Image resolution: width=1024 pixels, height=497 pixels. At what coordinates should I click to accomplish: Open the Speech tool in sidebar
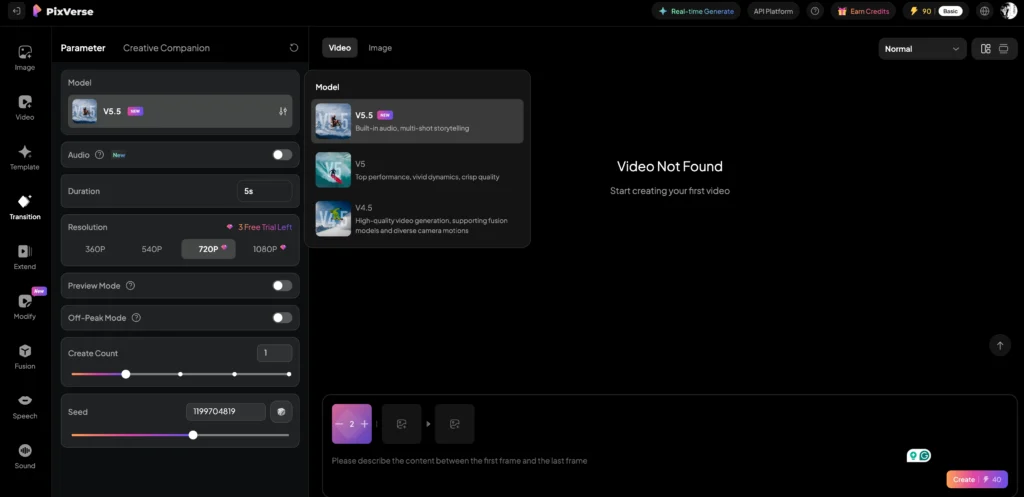pos(25,406)
